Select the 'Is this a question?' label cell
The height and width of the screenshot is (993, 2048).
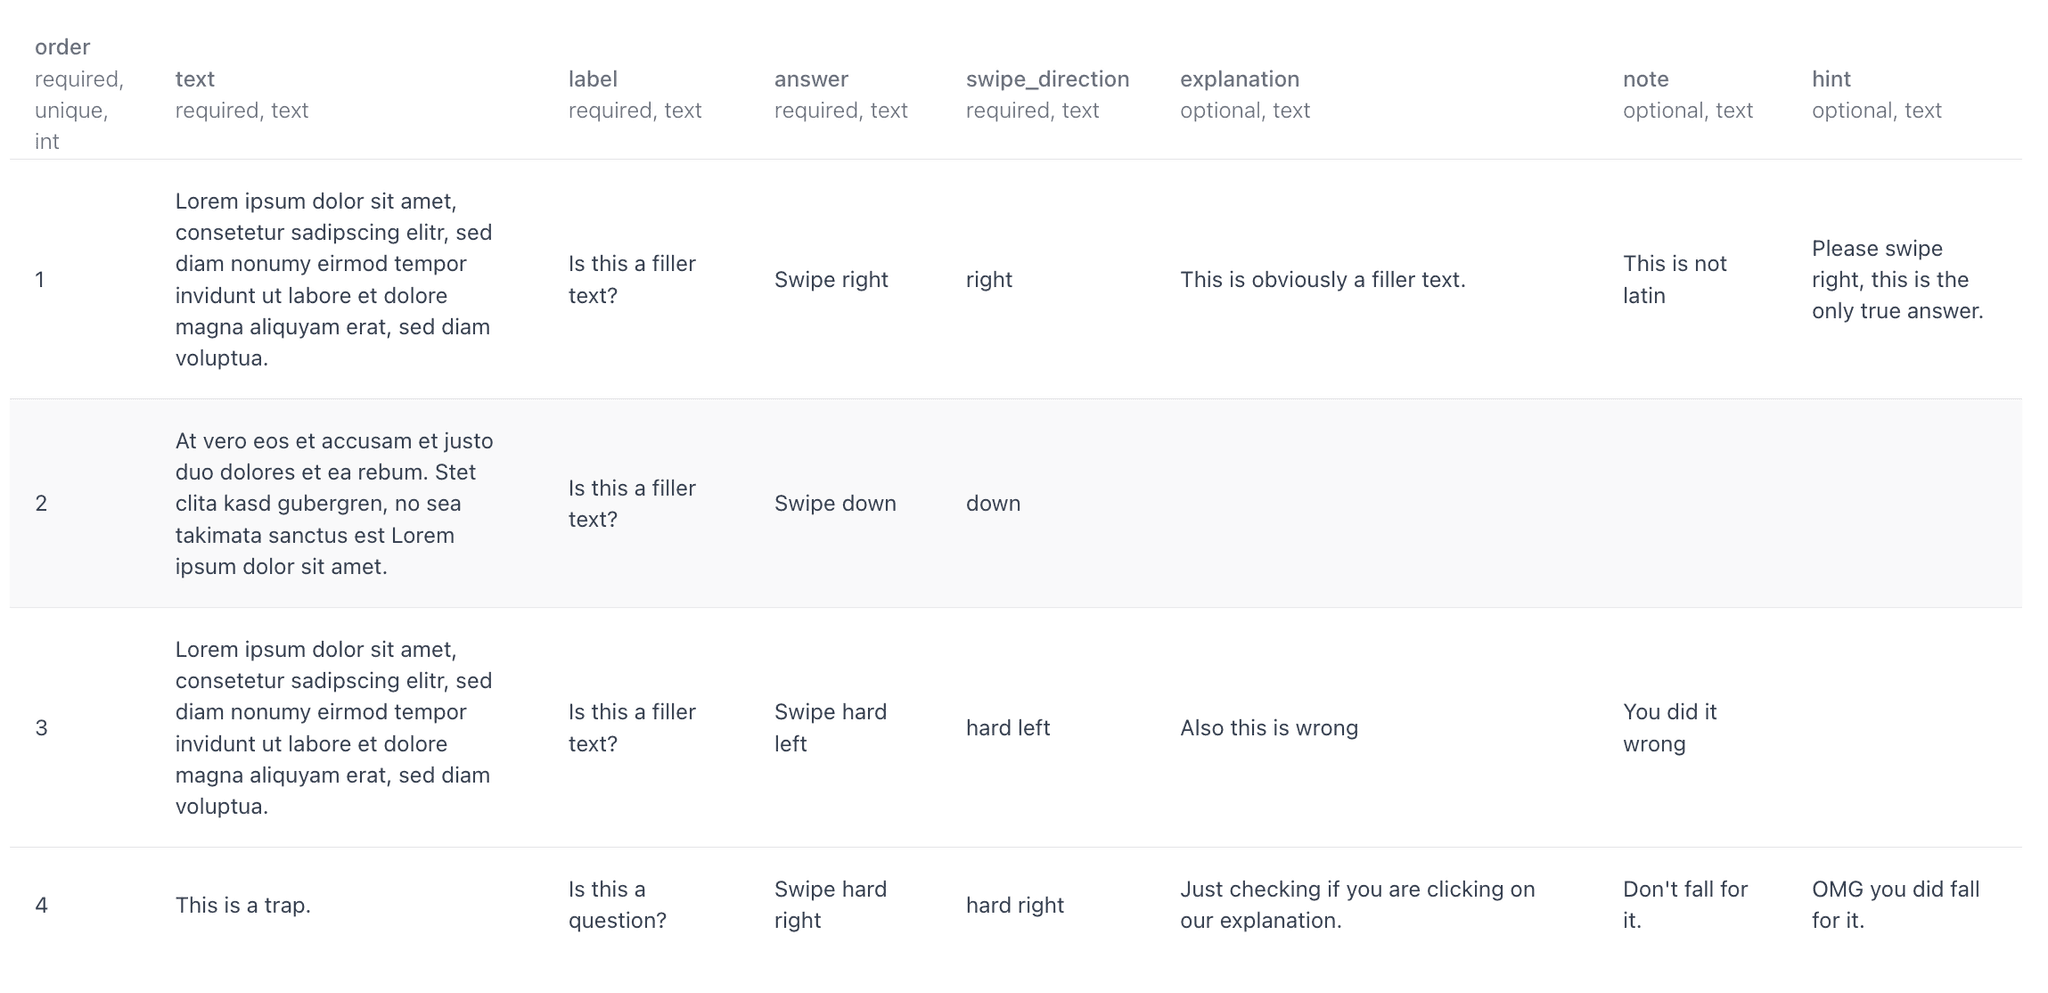click(x=617, y=905)
